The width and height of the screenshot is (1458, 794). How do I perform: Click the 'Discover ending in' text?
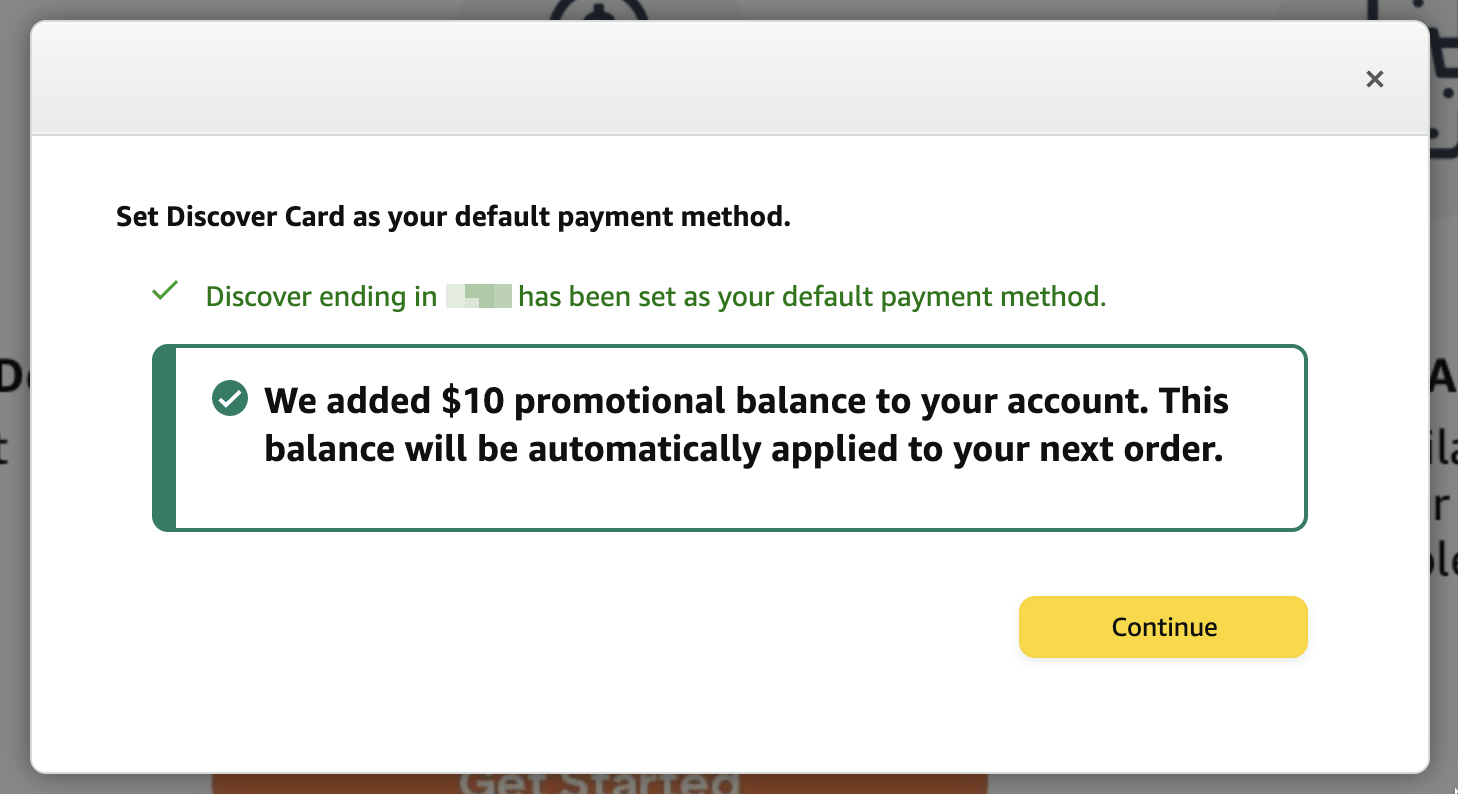(x=321, y=297)
